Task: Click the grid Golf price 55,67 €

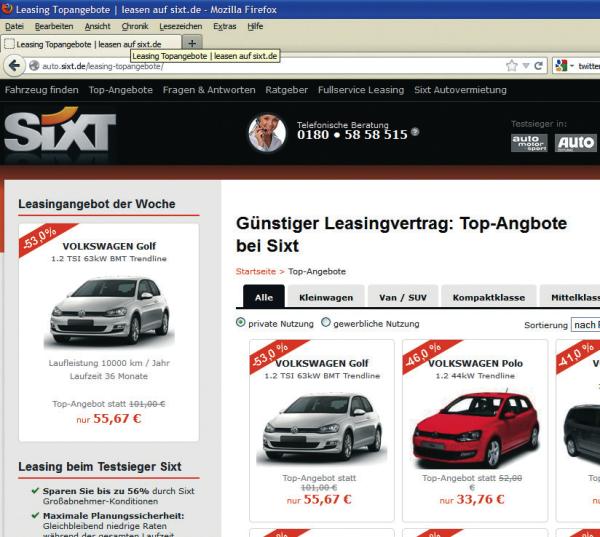Action: [x=327, y=499]
